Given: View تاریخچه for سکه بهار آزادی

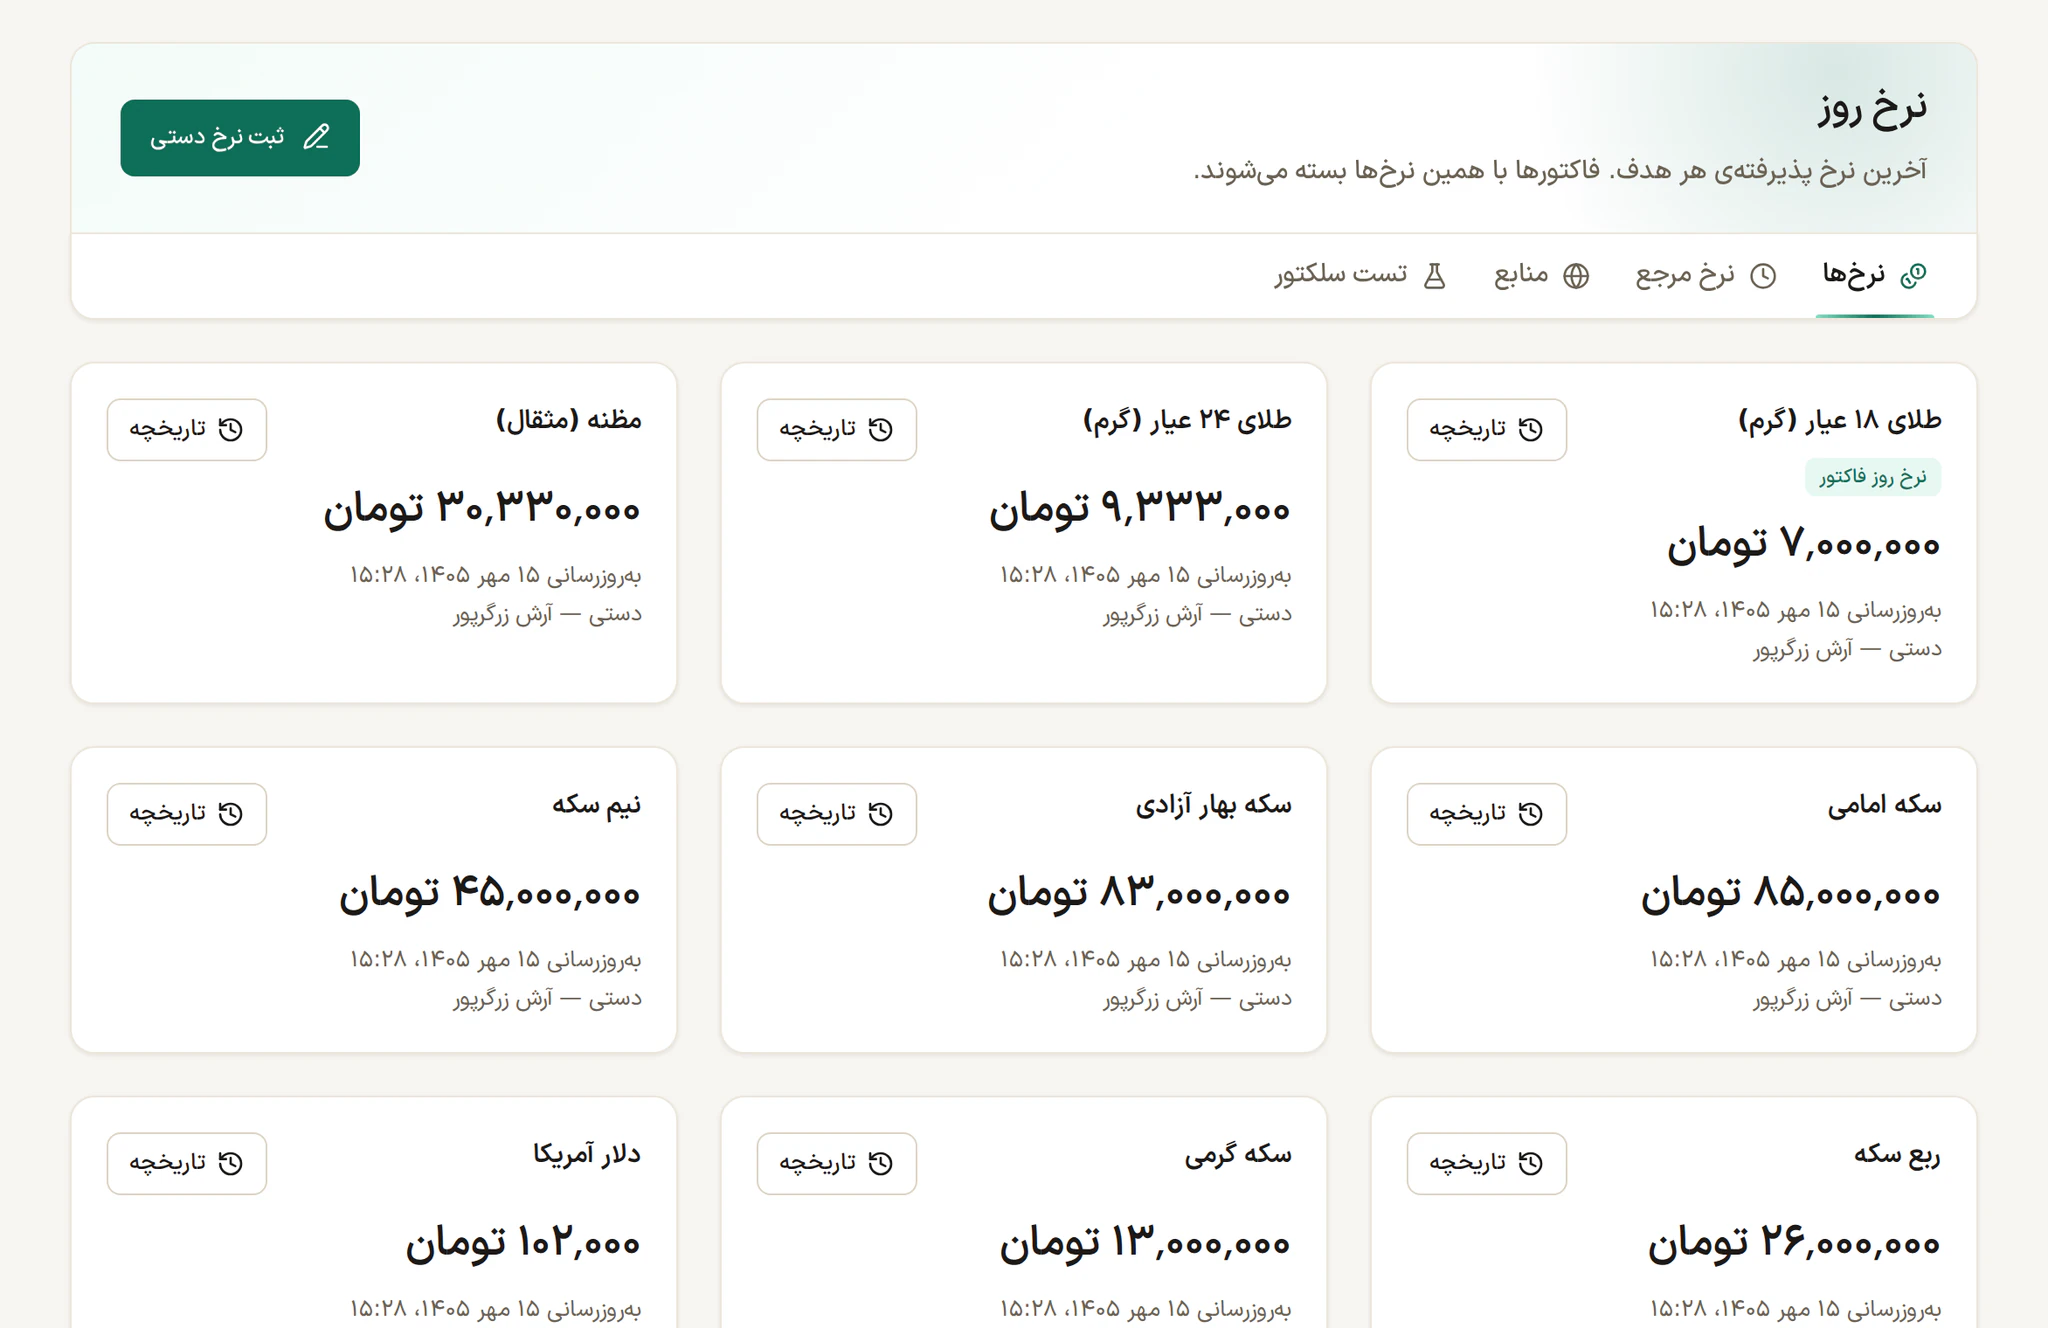Looking at the screenshot, I should click(836, 814).
